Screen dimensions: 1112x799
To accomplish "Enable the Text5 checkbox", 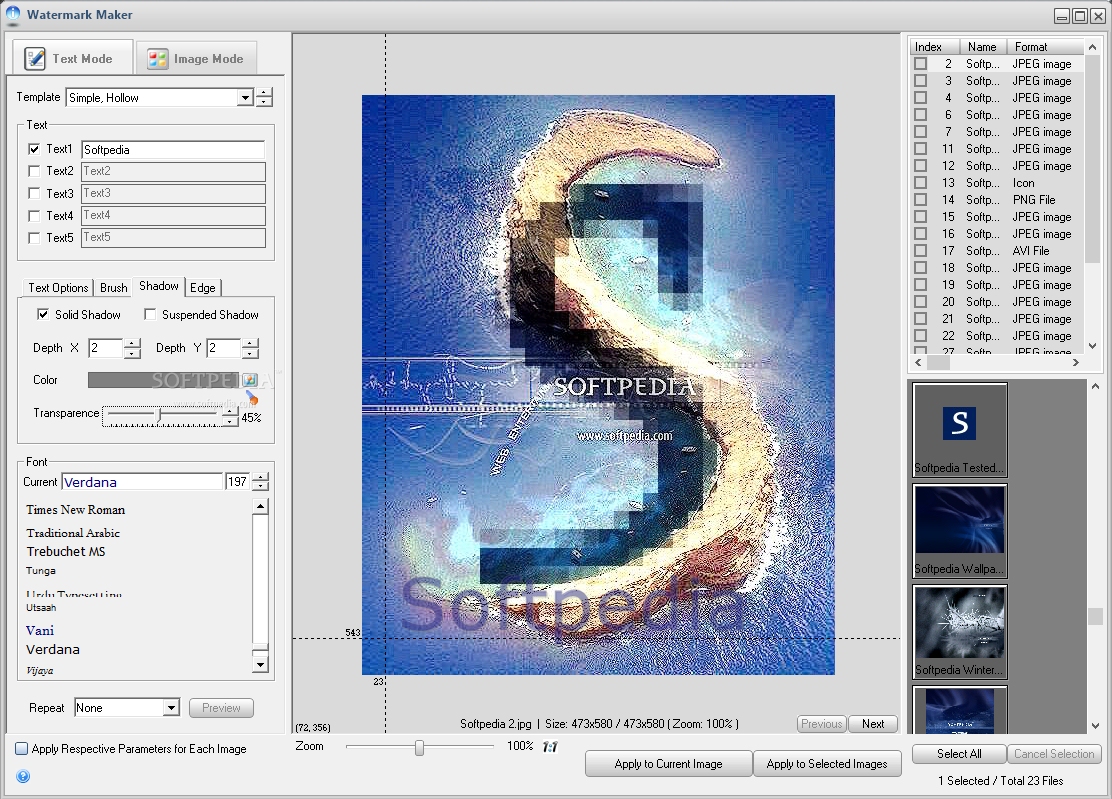I will click(x=34, y=238).
